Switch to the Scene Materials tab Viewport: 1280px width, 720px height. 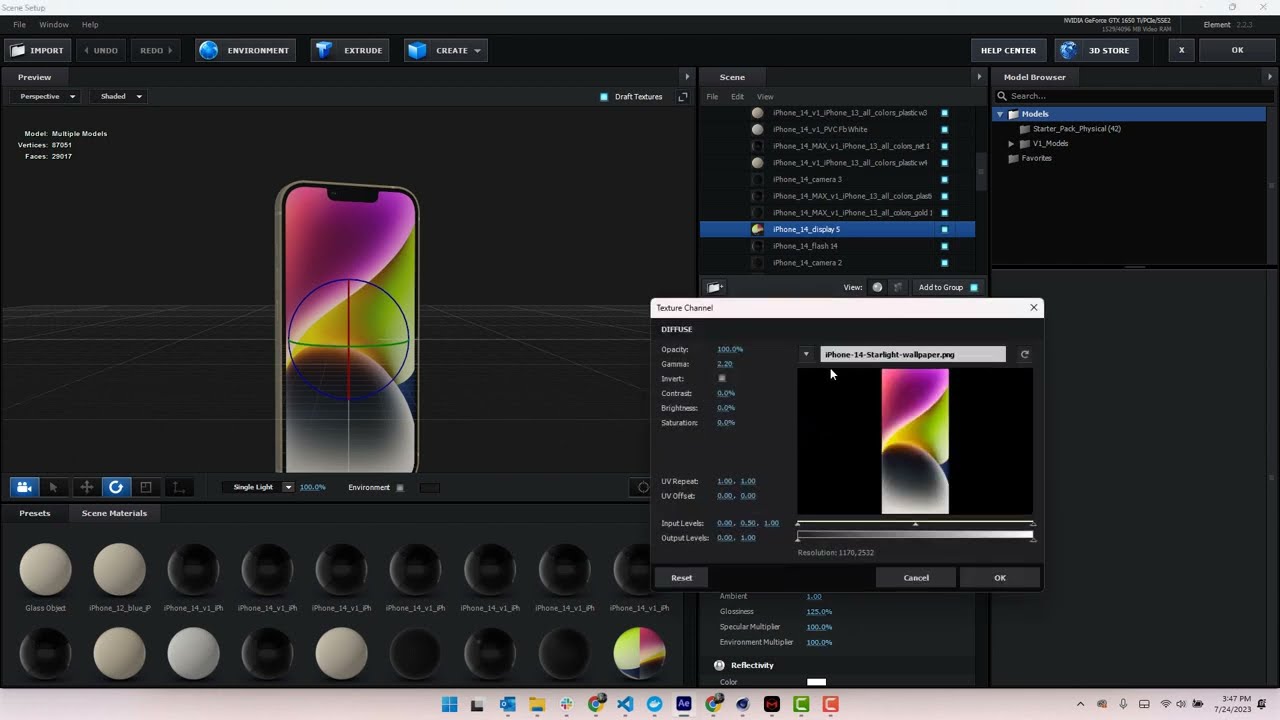click(114, 513)
